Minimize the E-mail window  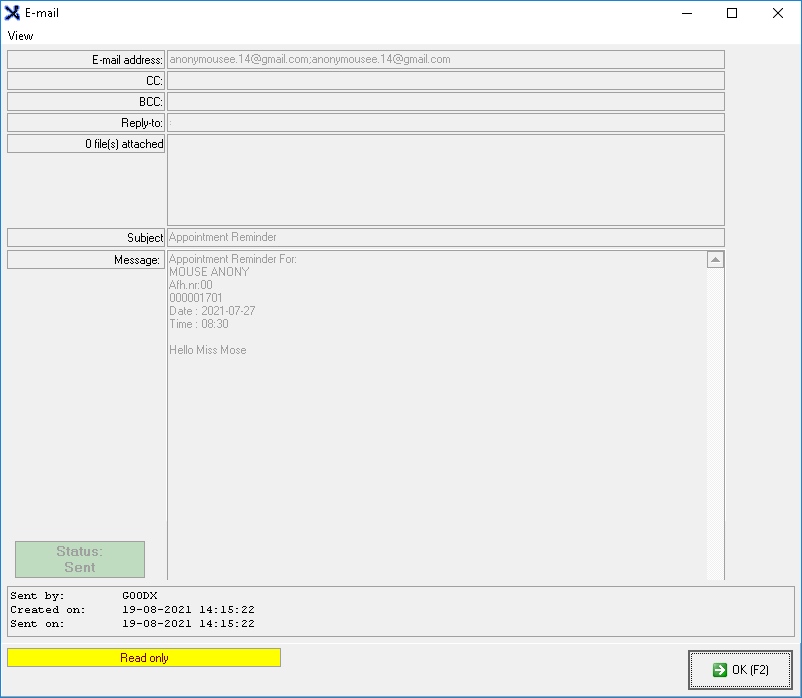coord(686,14)
